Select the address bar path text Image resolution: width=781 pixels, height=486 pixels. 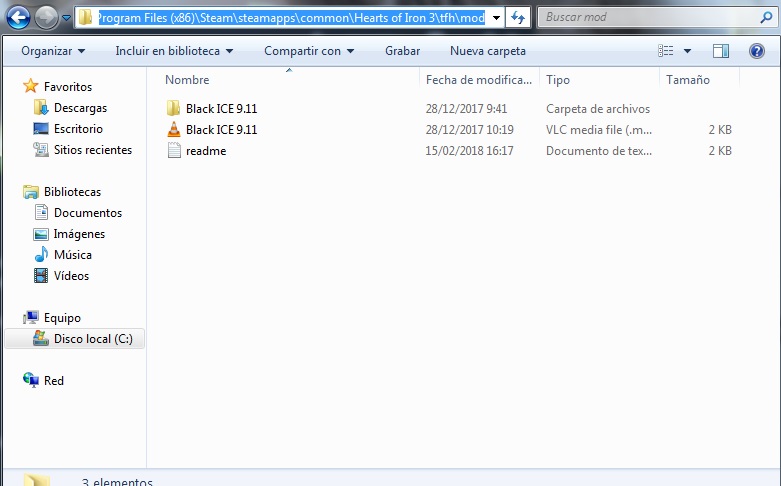coord(291,18)
